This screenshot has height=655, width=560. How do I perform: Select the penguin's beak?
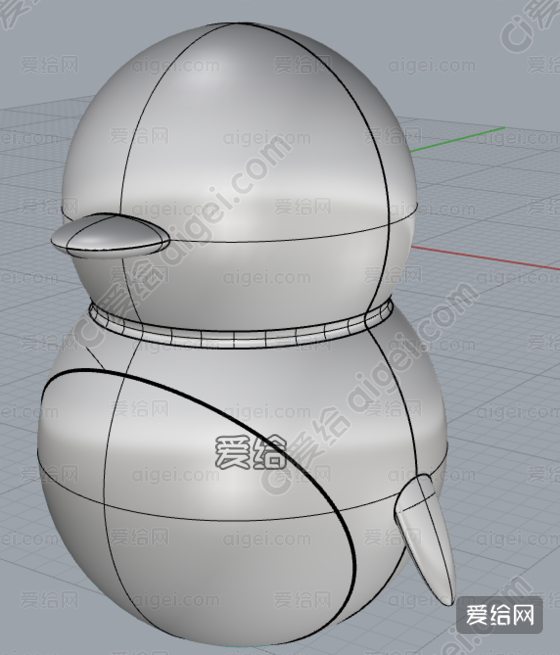click(109, 236)
